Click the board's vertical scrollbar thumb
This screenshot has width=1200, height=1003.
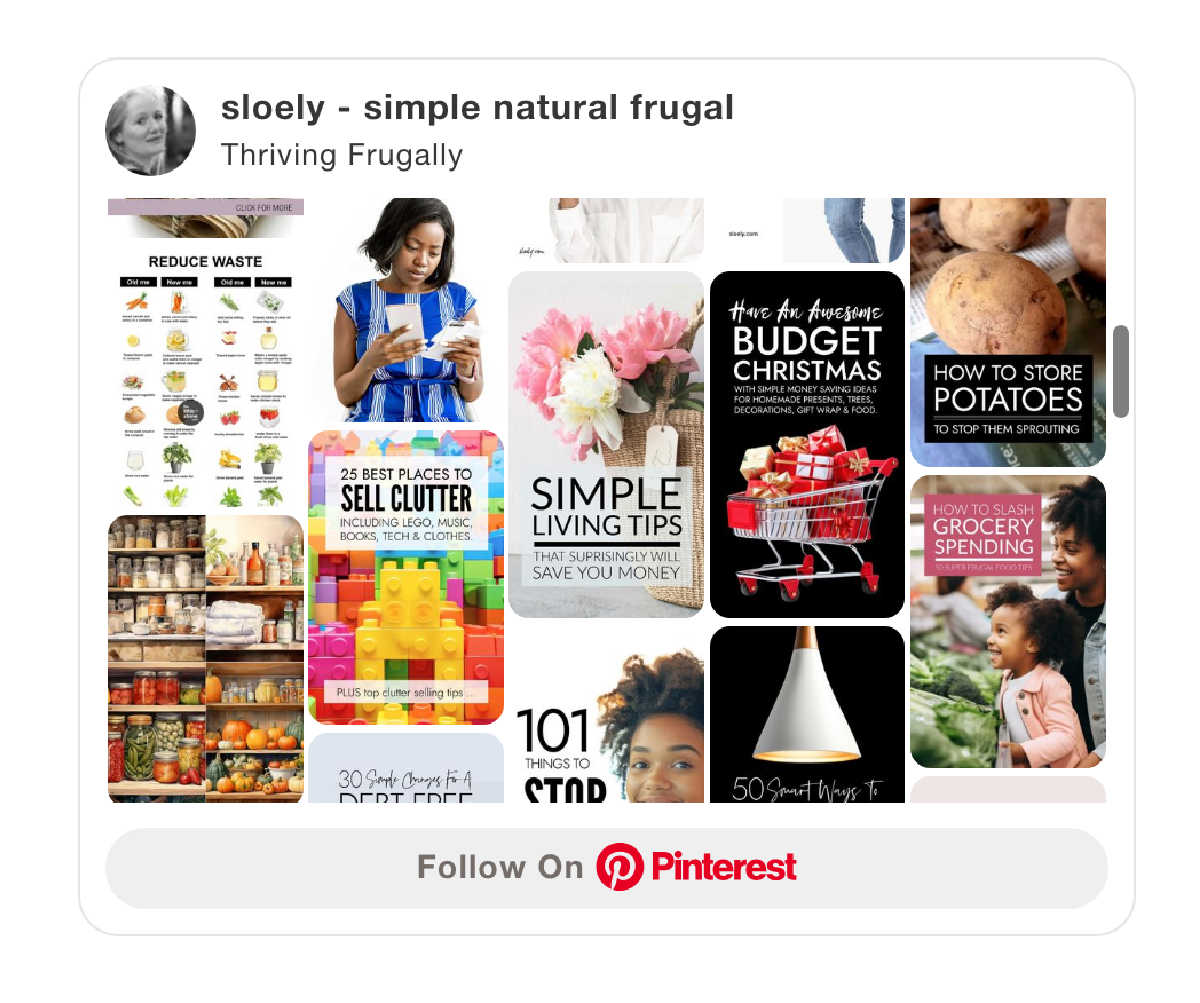point(1121,371)
